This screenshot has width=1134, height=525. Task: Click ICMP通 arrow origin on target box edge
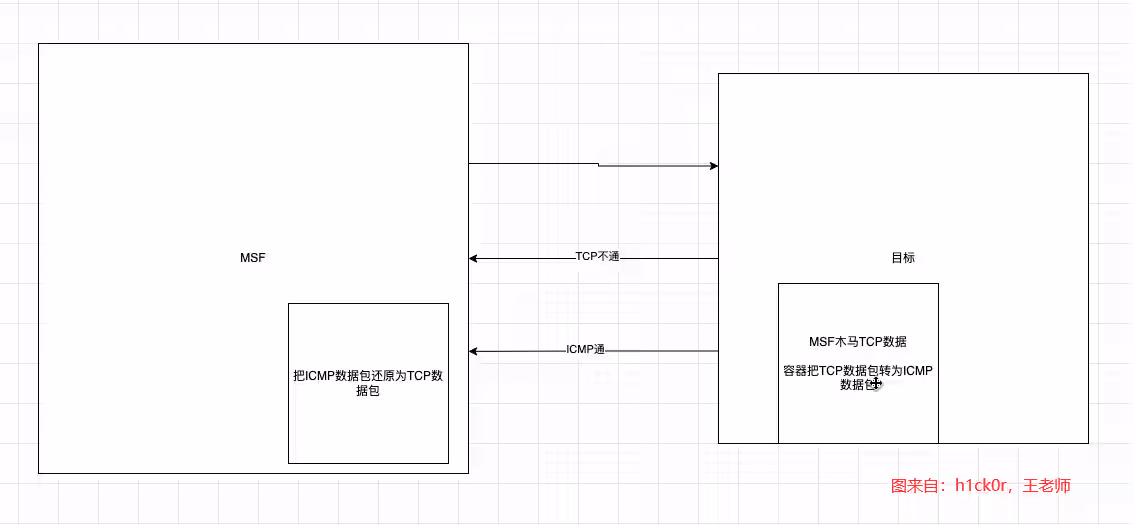coord(718,351)
